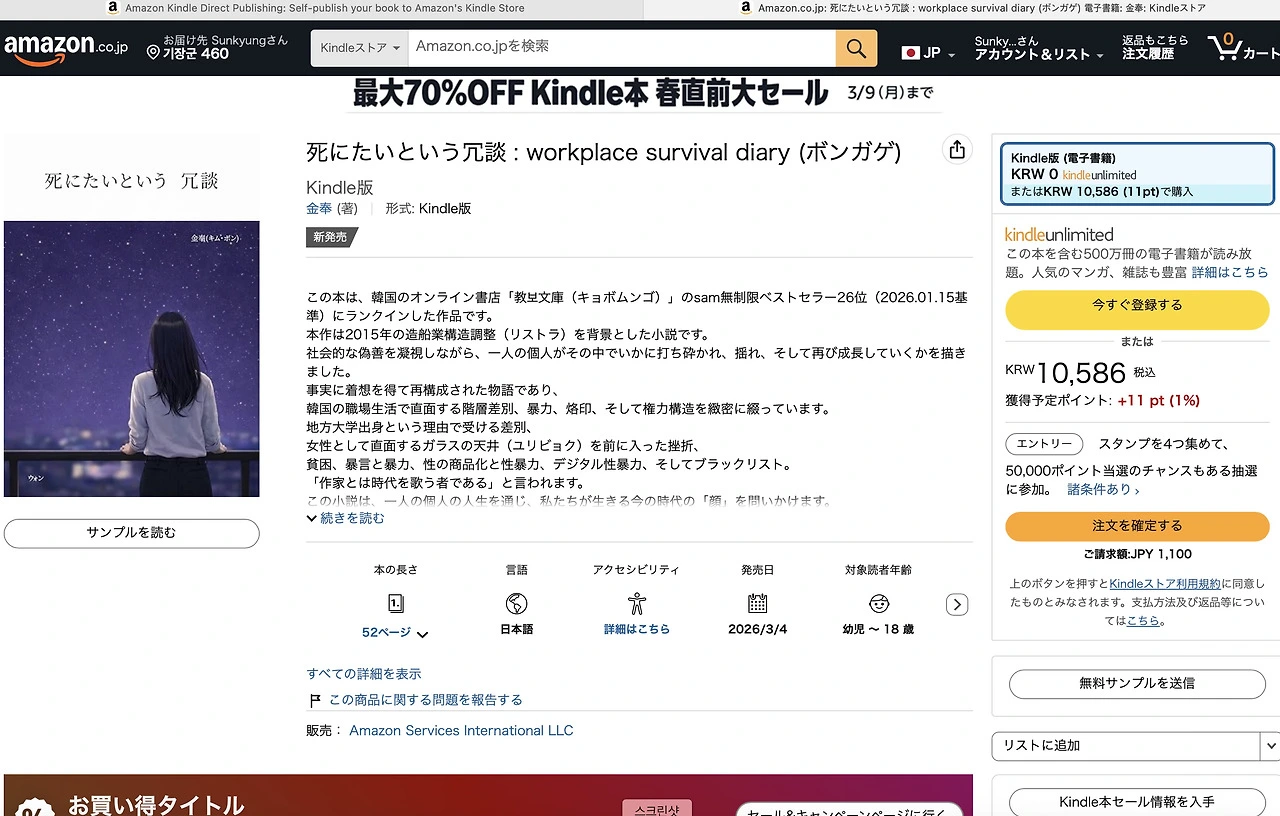Open the Kindleストア search category dropdown
Image resolution: width=1280 pixels, height=816 pixels.
tap(360, 48)
